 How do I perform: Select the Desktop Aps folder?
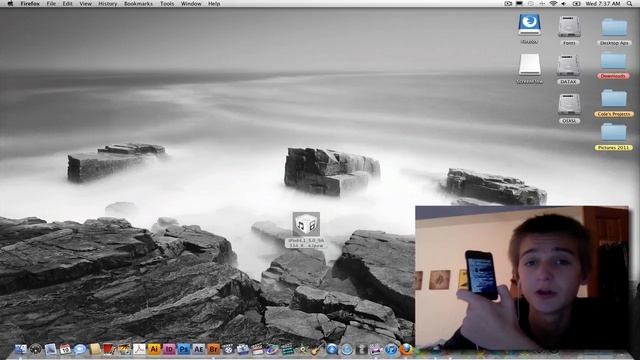tap(614, 28)
